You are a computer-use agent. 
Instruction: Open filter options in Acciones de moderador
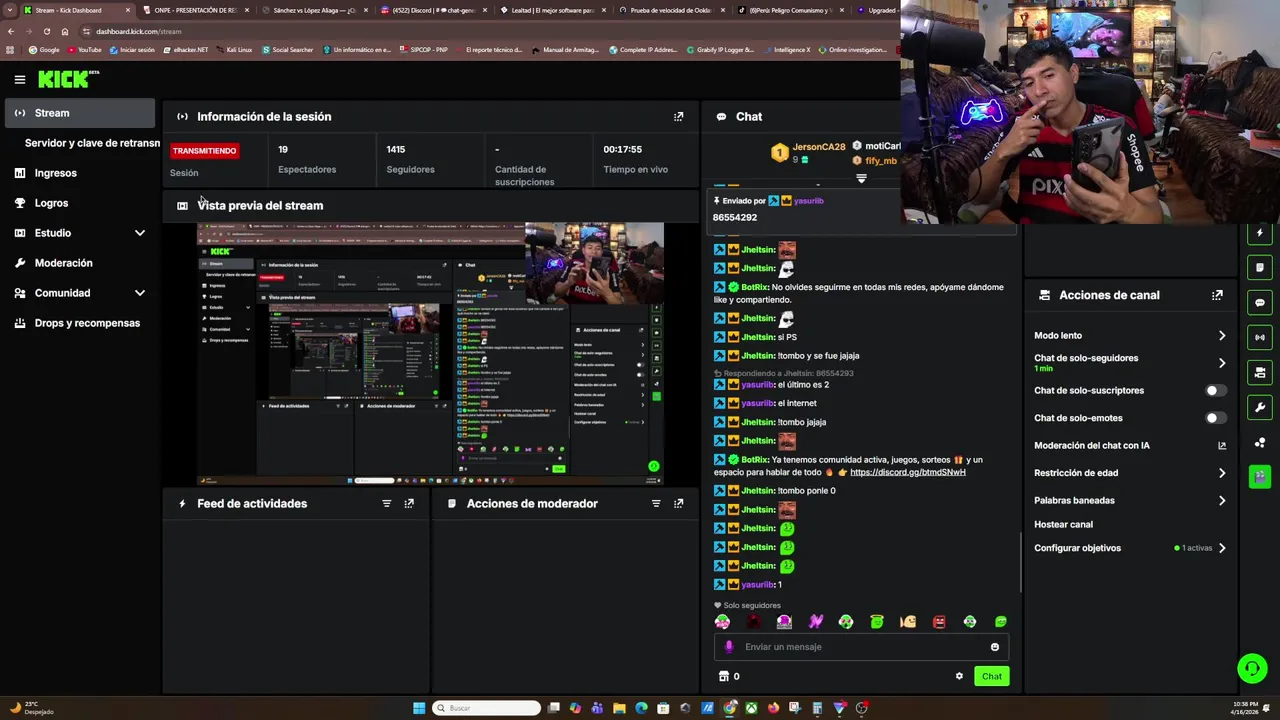click(x=656, y=504)
